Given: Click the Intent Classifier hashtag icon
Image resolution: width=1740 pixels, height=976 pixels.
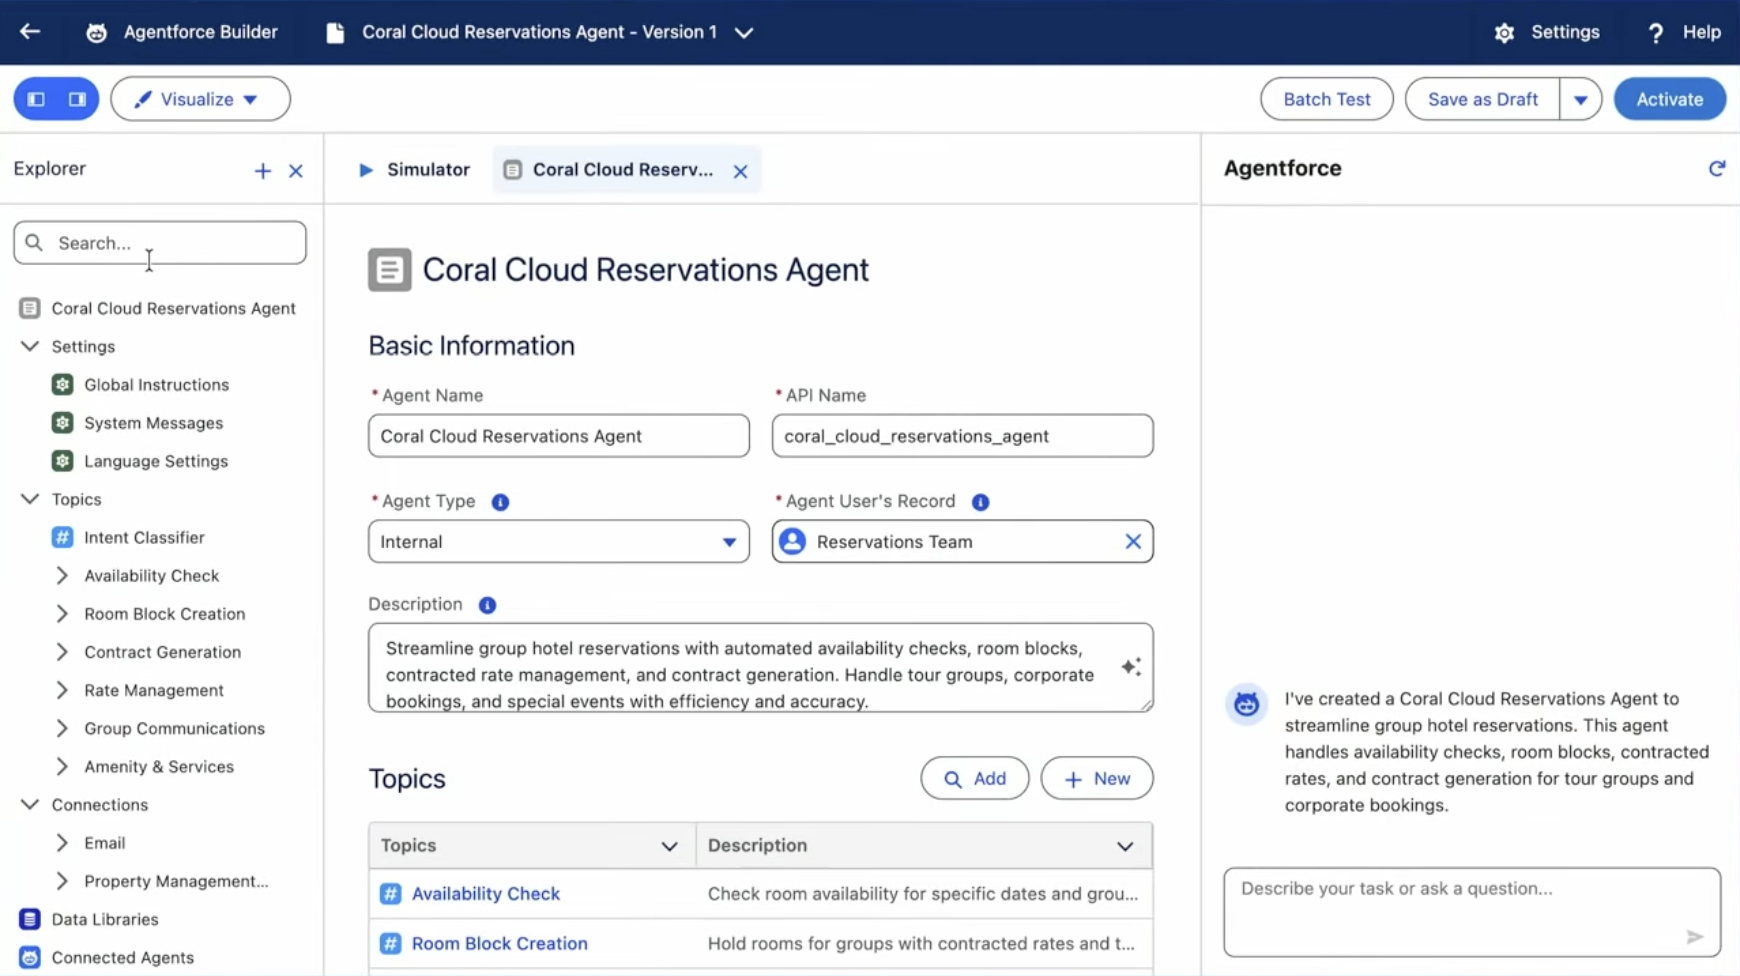Looking at the screenshot, I should 62,537.
